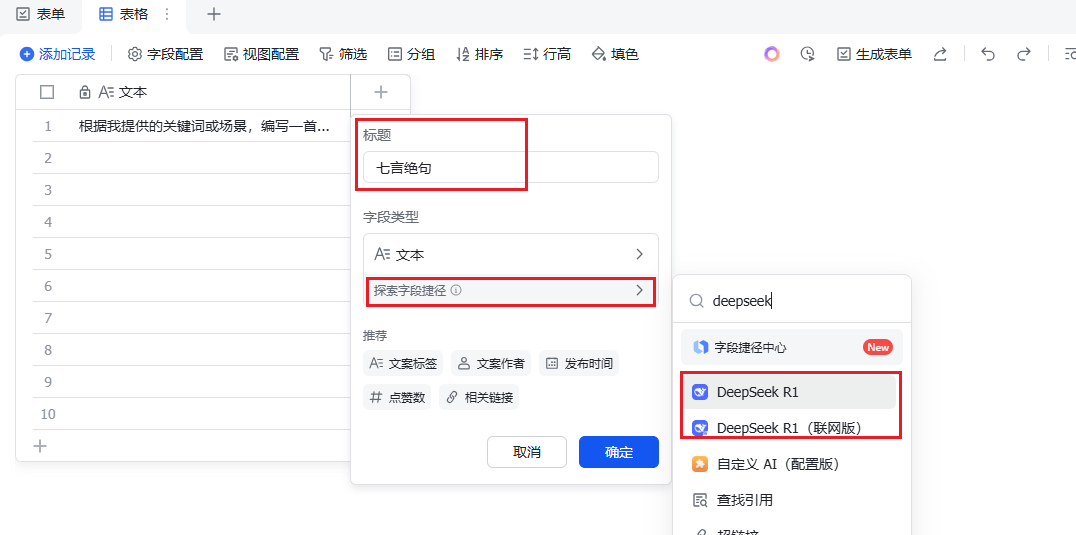Open the history clock icon in toolbar

[808, 54]
